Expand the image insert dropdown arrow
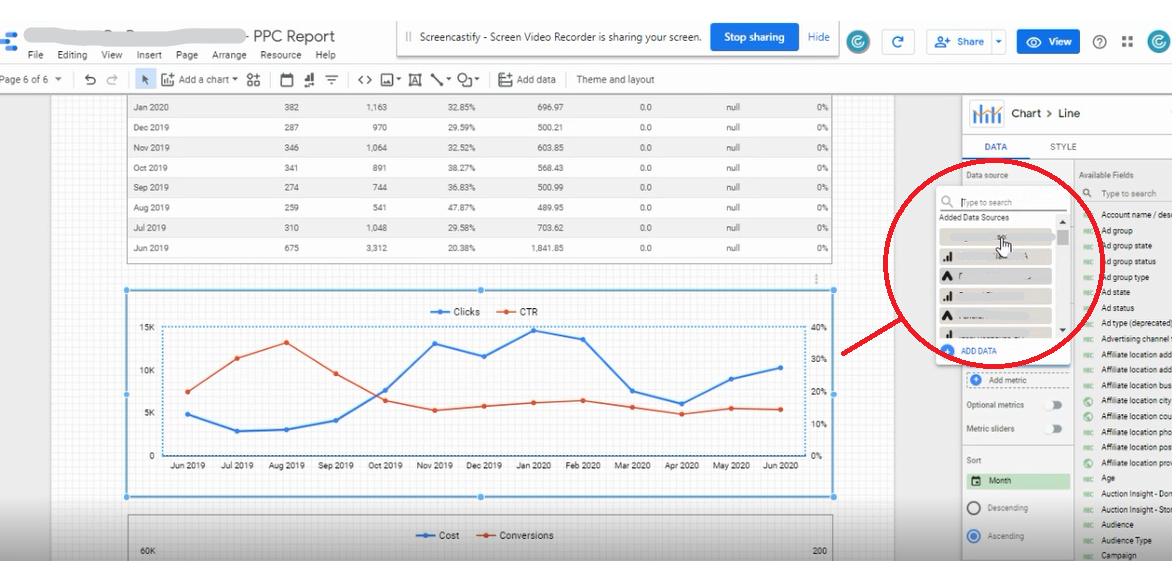This screenshot has height=561, width=1172. click(398, 79)
